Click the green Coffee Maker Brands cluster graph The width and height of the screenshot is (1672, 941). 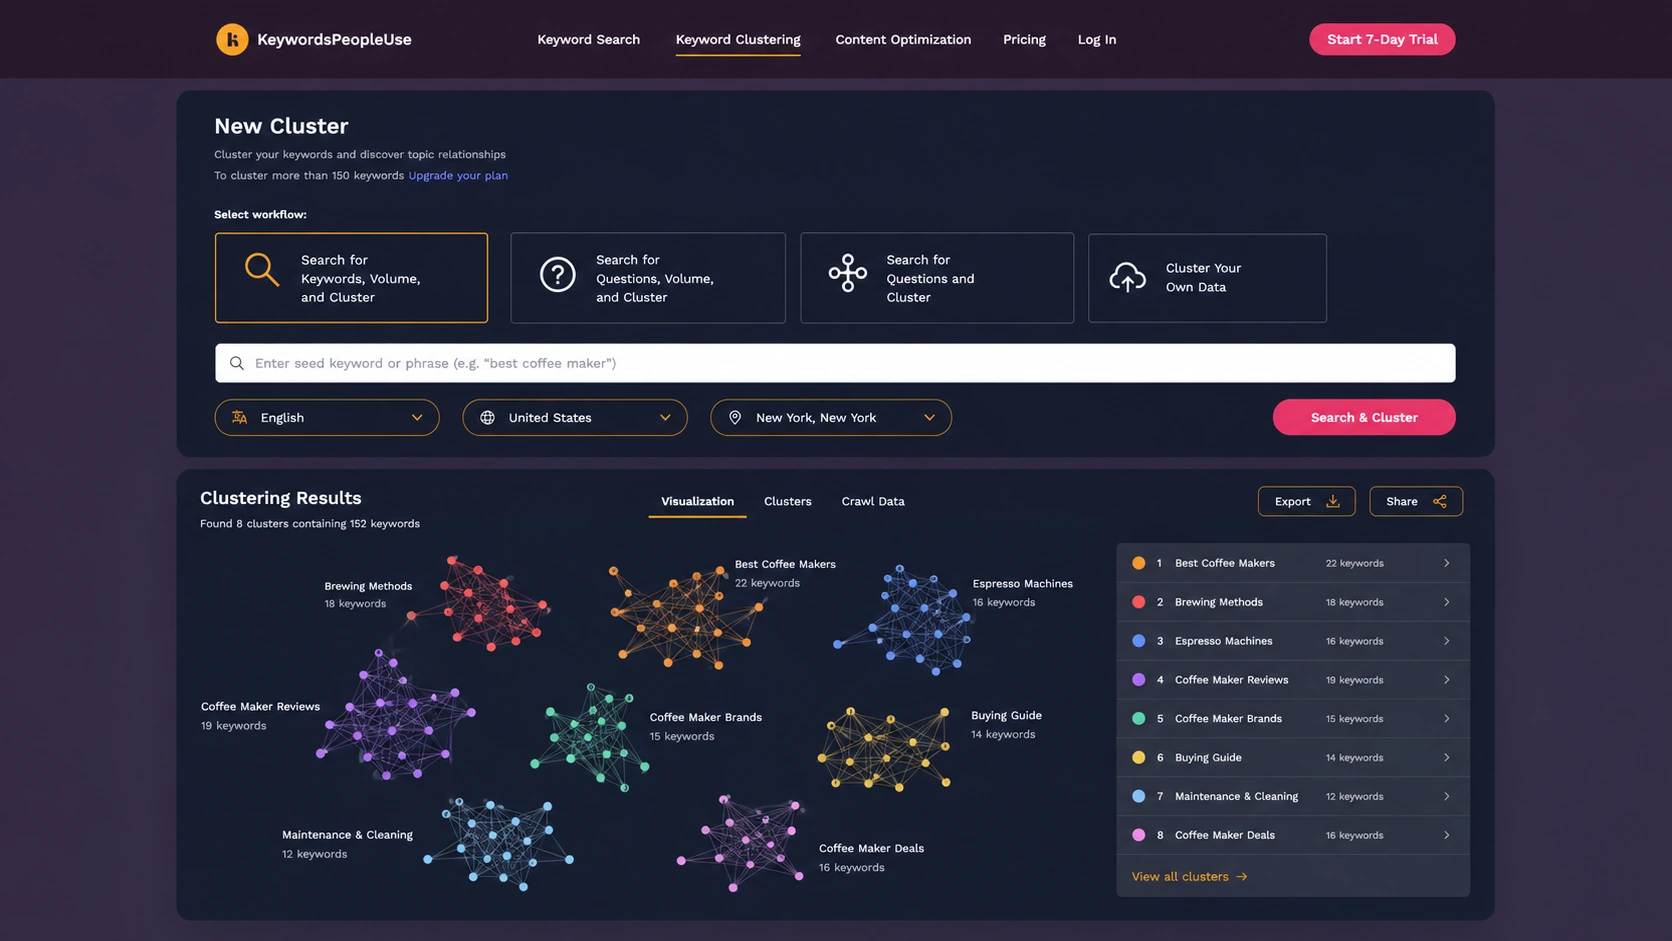(591, 738)
